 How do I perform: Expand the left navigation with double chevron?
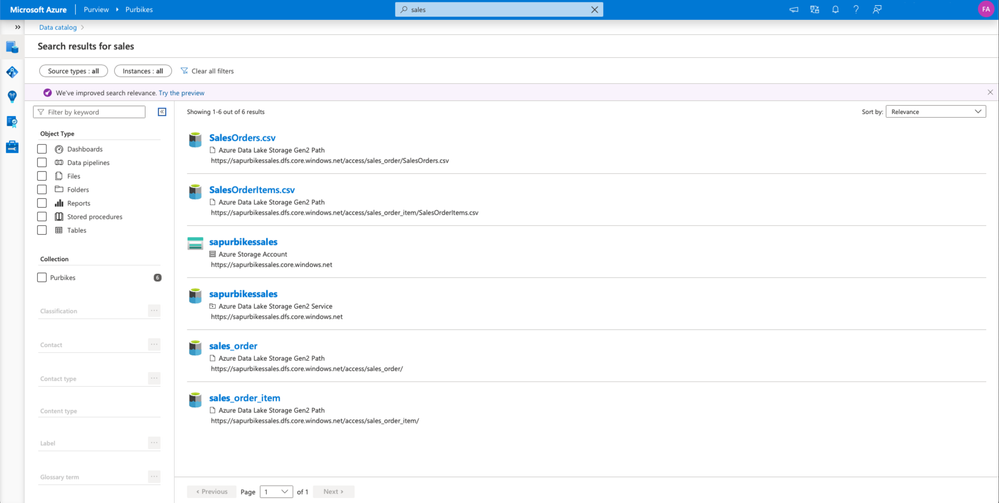point(17,27)
